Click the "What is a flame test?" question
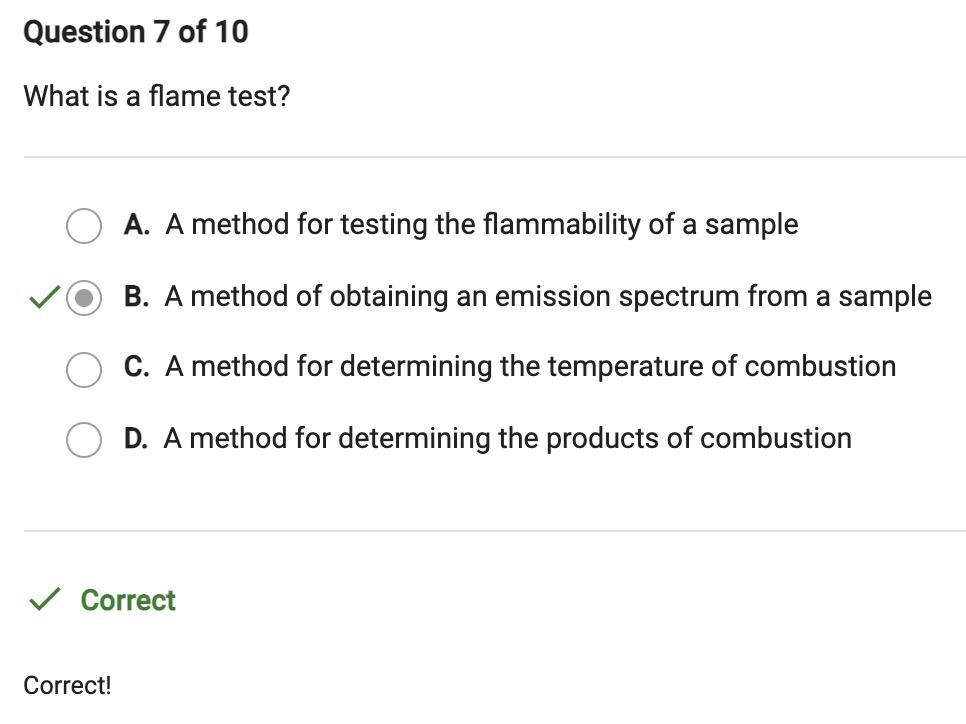The height and width of the screenshot is (724, 966). [x=156, y=97]
